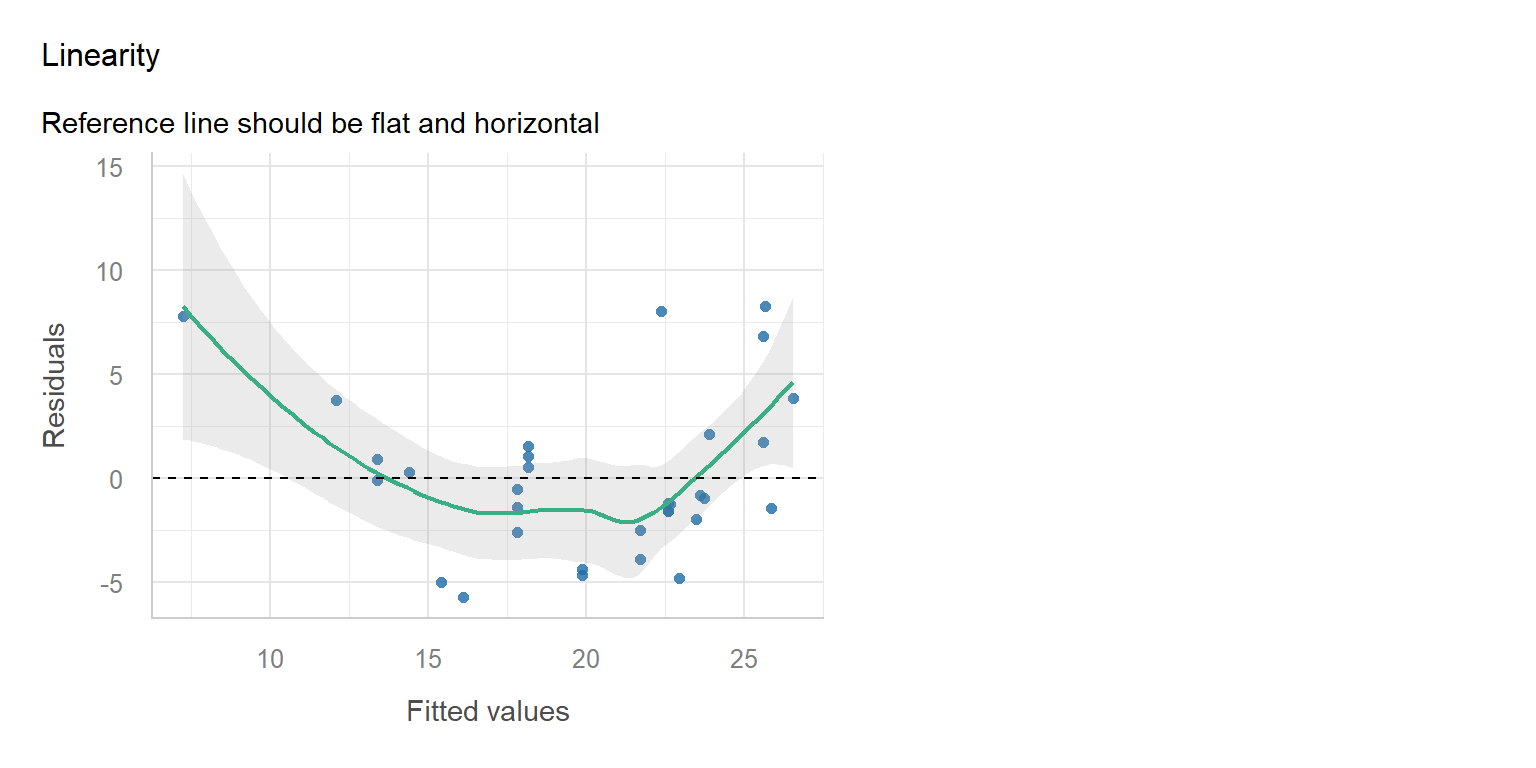
Task: Click the lowest blue data point
Action: pyautogui.click(x=463, y=597)
